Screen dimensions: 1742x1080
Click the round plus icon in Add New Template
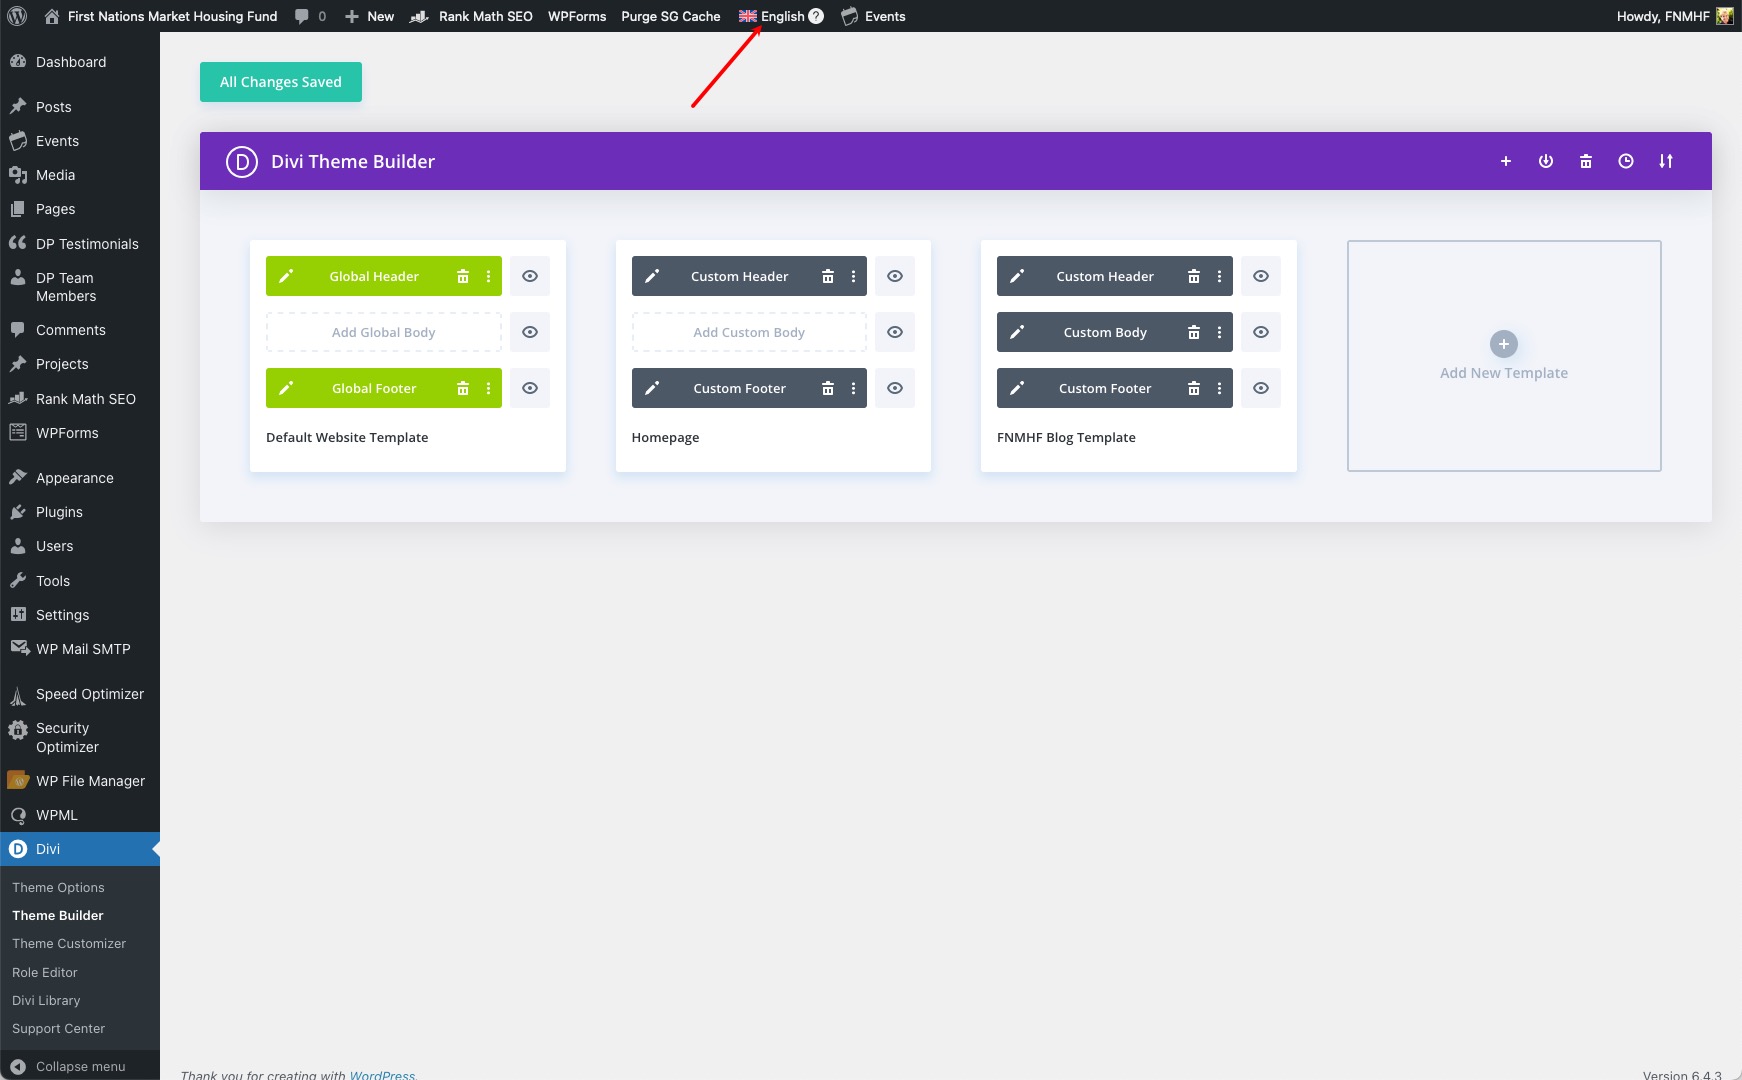(1503, 344)
